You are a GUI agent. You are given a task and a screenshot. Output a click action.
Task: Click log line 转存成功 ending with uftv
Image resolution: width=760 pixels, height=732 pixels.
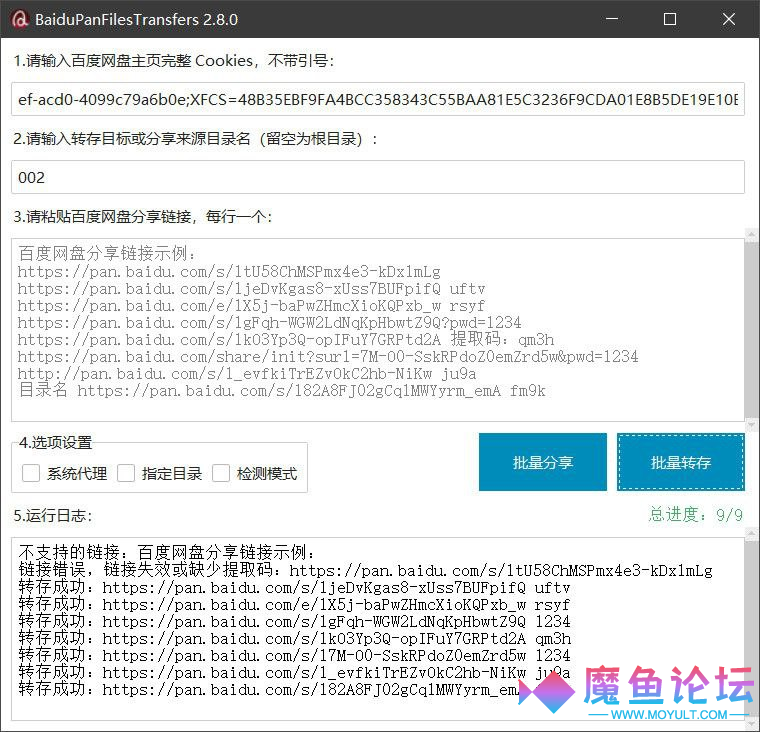click(x=295, y=588)
